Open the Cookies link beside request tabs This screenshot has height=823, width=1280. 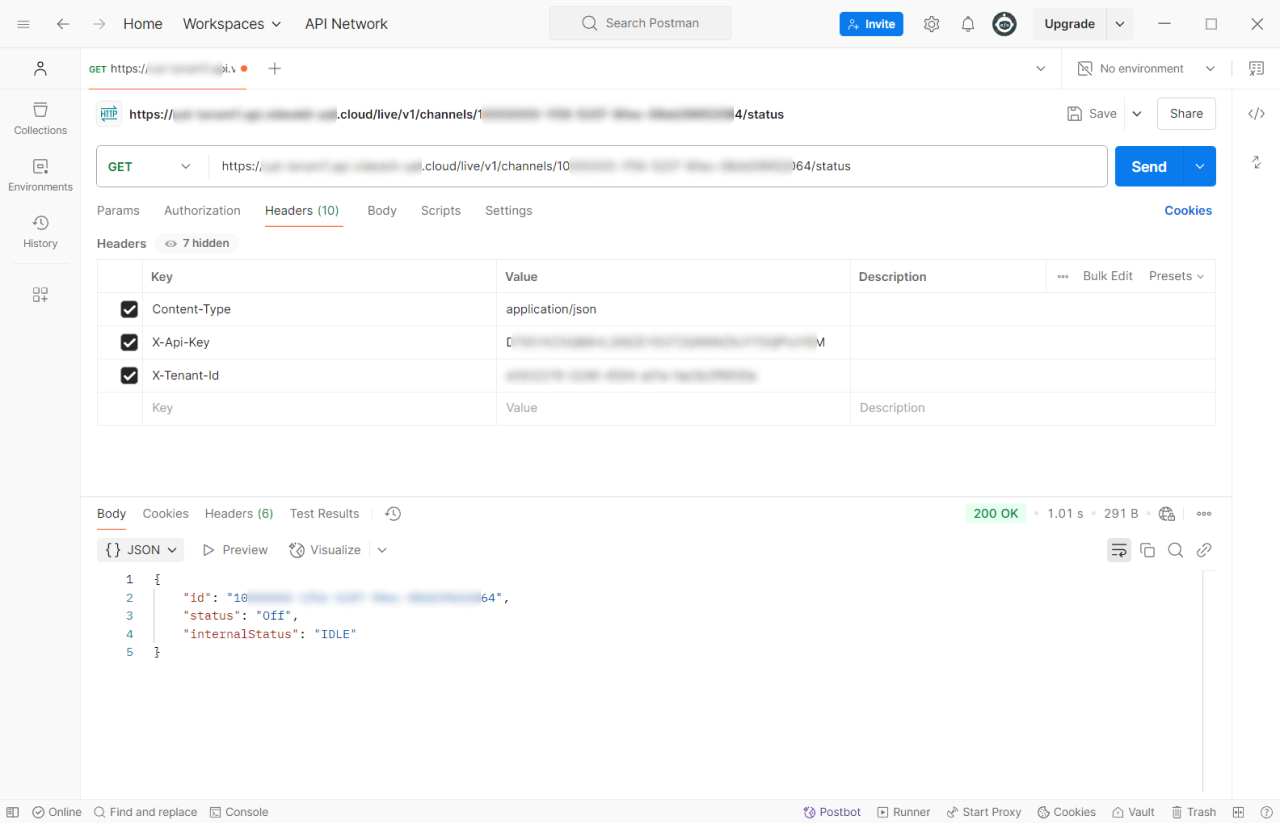pos(1188,211)
